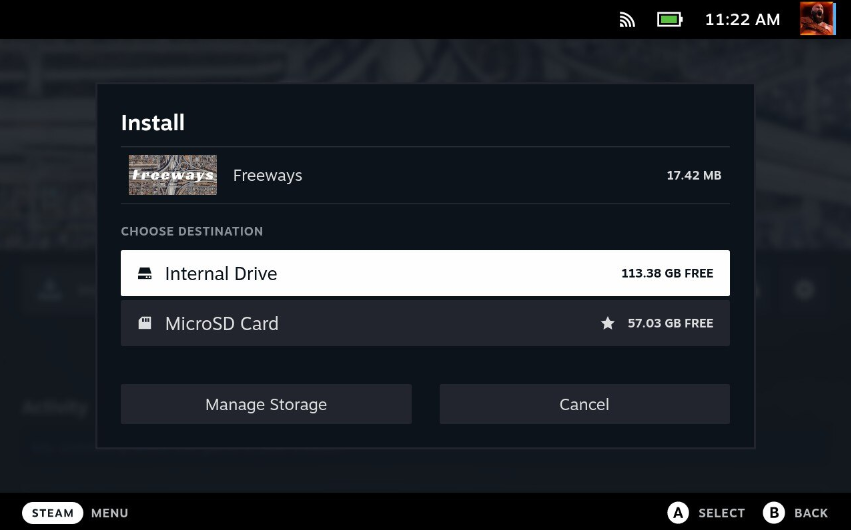Click the Internal Drive disk icon
The height and width of the screenshot is (530, 851).
(145, 273)
